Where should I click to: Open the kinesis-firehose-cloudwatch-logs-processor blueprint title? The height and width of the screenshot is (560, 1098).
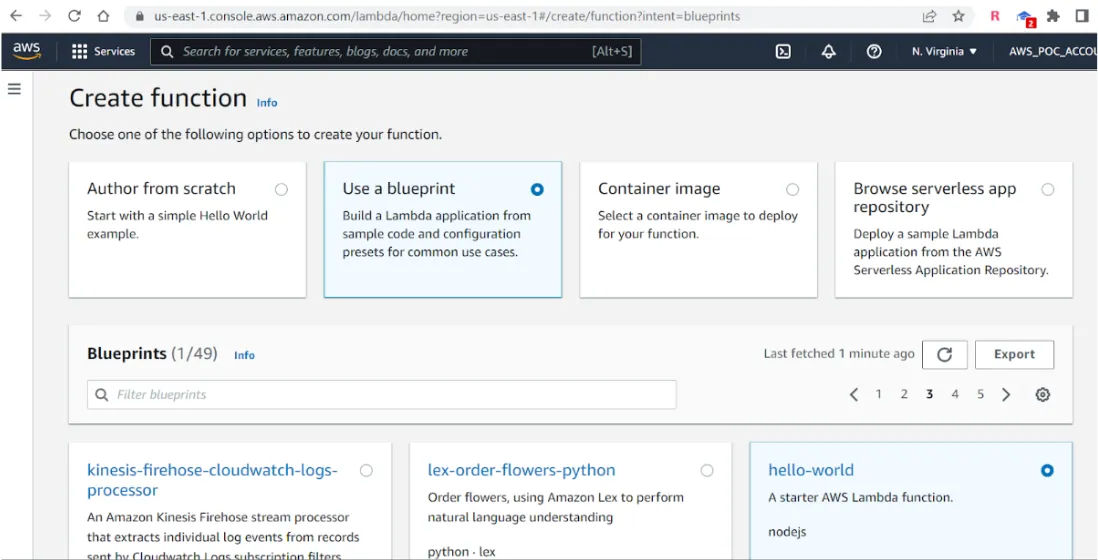click(x=212, y=480)
